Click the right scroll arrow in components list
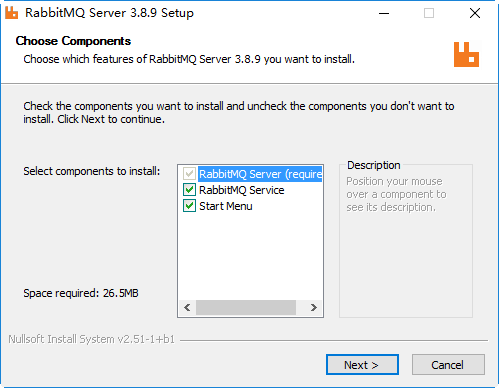The height and width of the screenshot is (388, 499). pos(313,307)
